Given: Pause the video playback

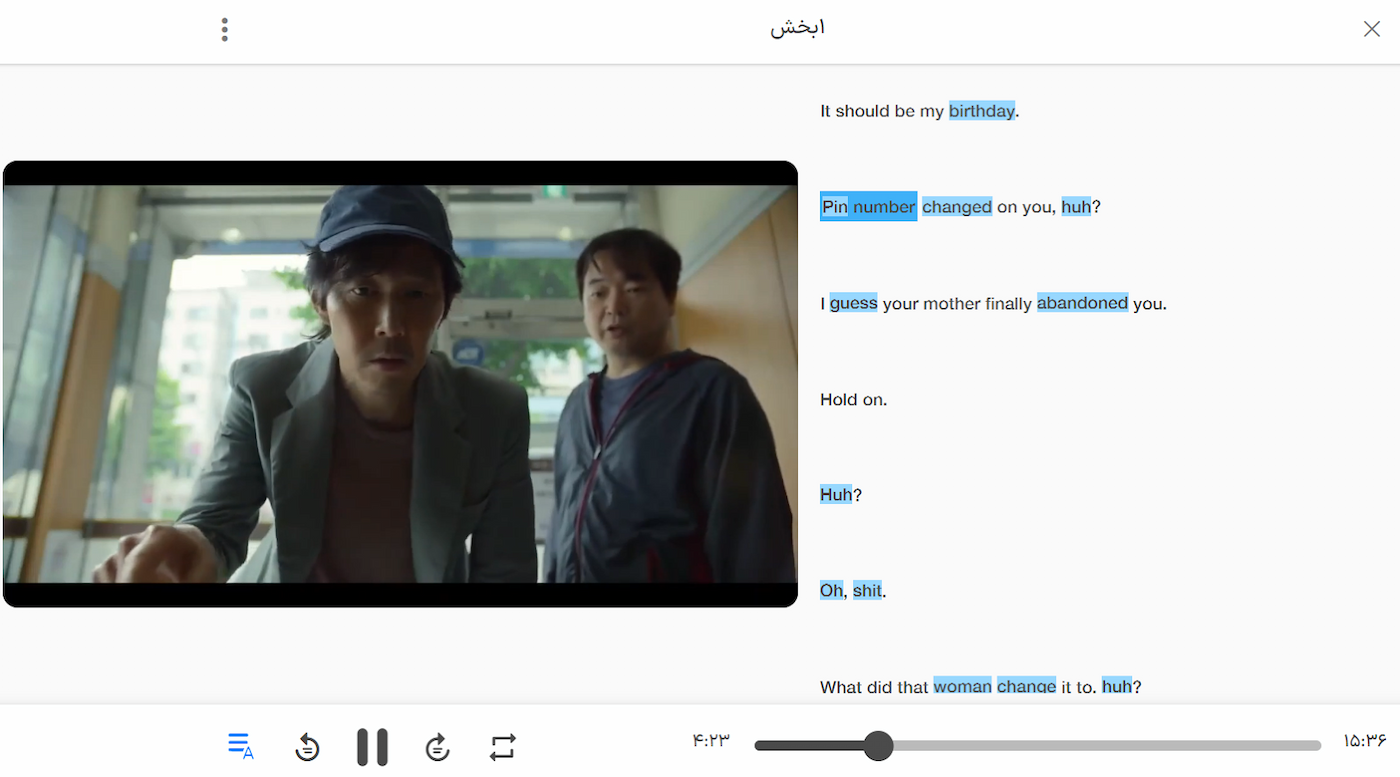Looking at the screenshot, I should click(x=372, y=747).
